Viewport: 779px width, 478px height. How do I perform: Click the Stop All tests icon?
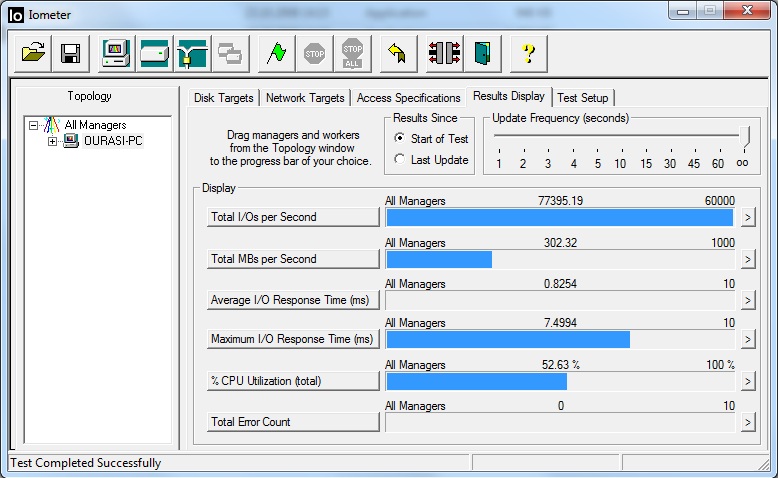[353, 53]
